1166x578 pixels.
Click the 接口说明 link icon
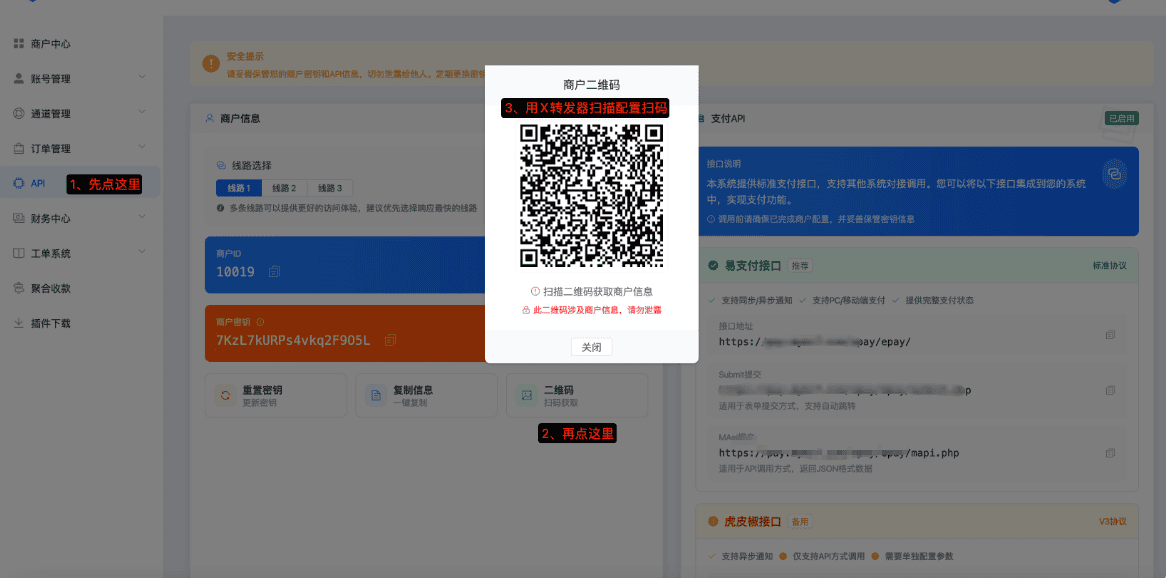click(x=1114, y=172)
